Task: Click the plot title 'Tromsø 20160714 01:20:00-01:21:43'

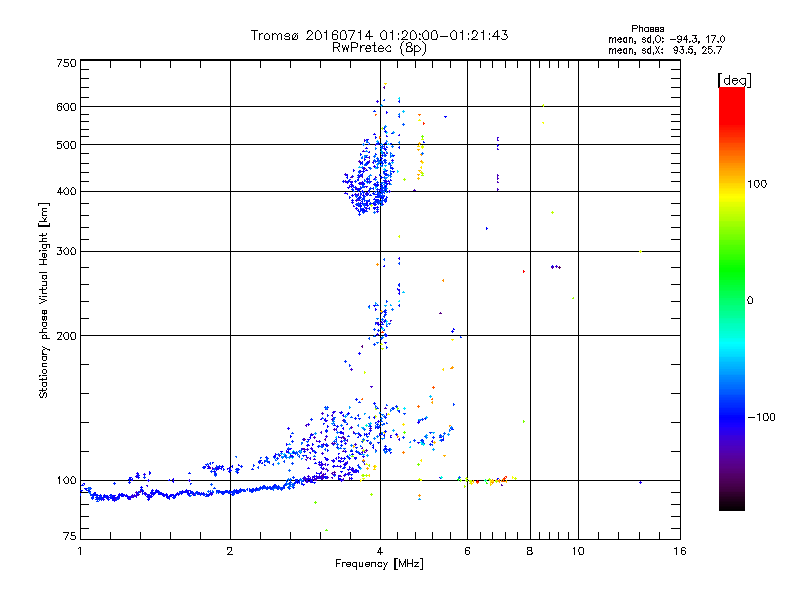Action: [x=379, y=35]
